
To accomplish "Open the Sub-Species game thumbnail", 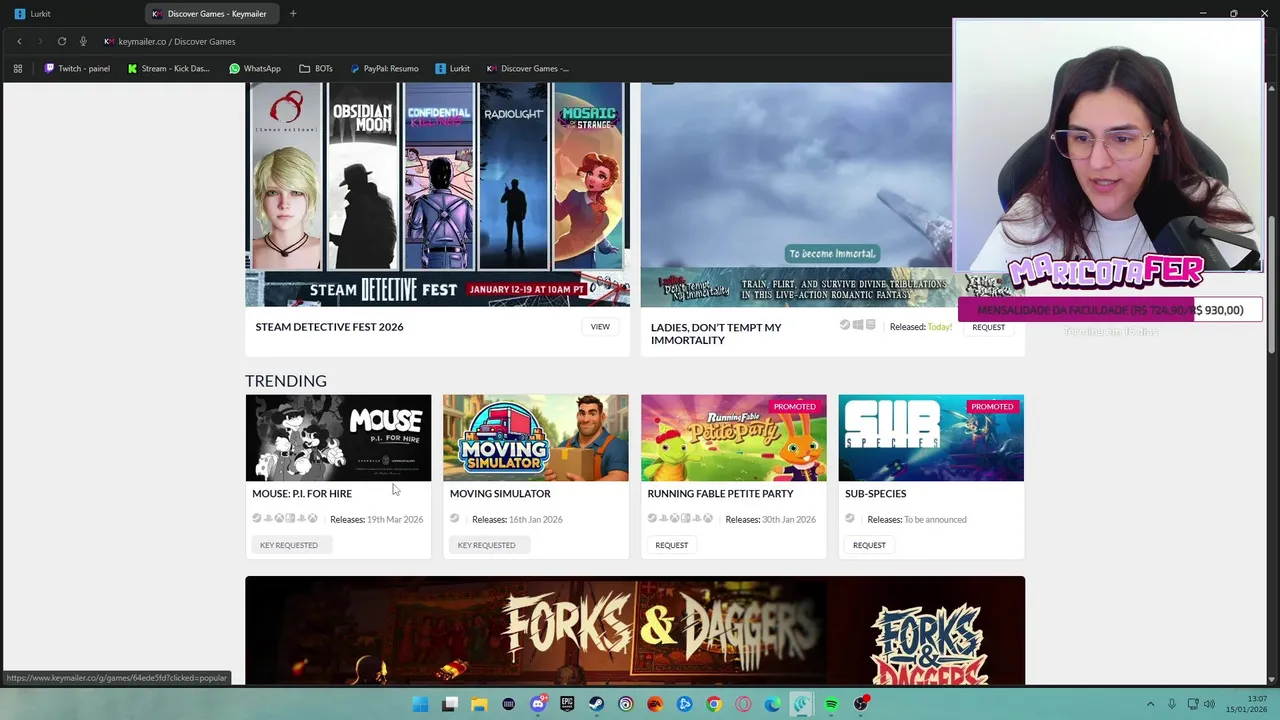I will [x=931, y=438].
